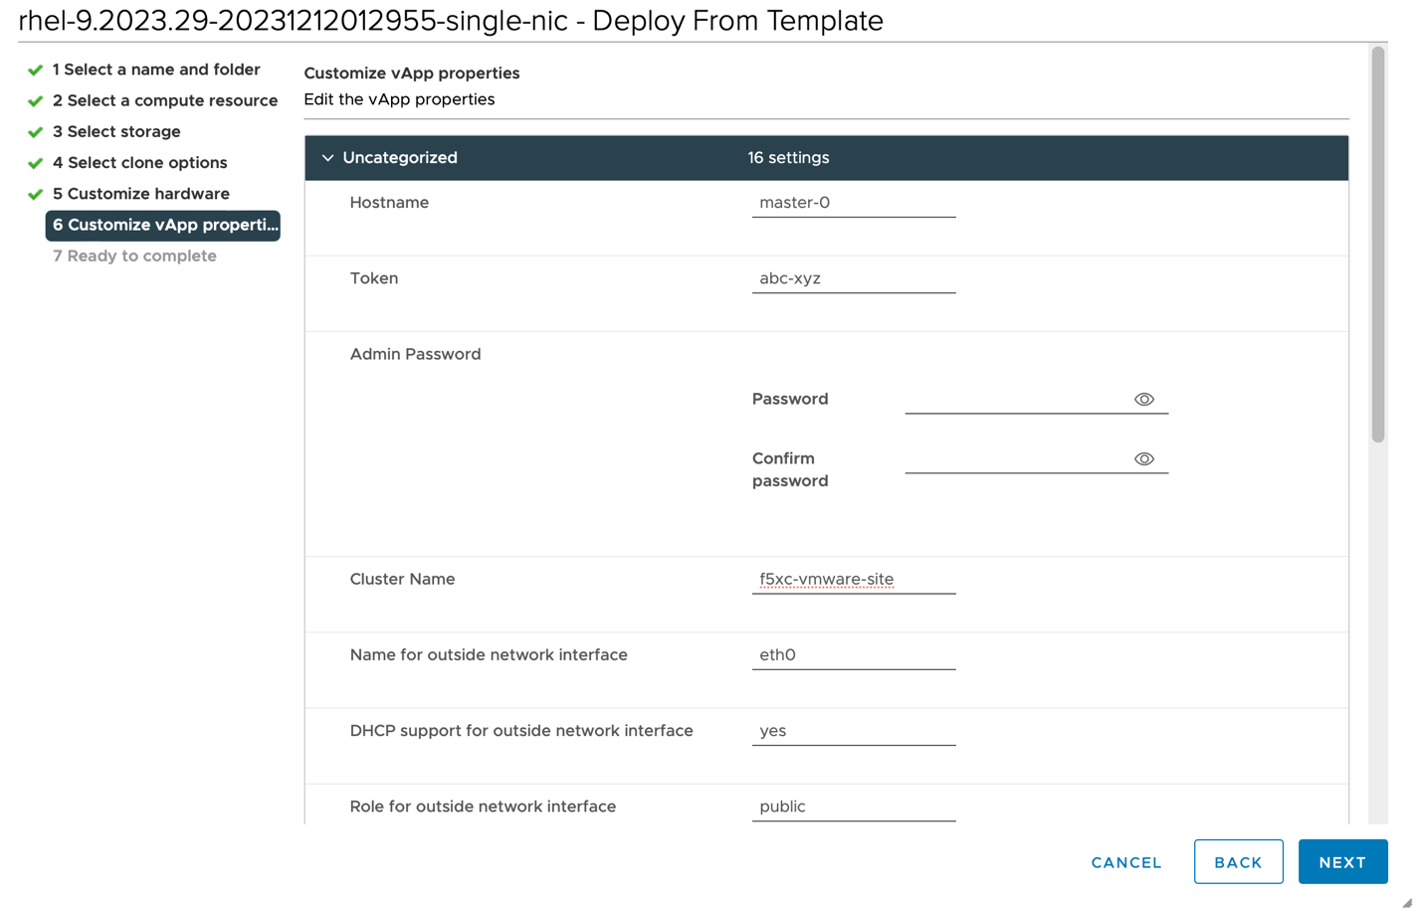Edit the Hostname field showing master-0
This screenshot has width=1420, height=914.
[853, 203]
